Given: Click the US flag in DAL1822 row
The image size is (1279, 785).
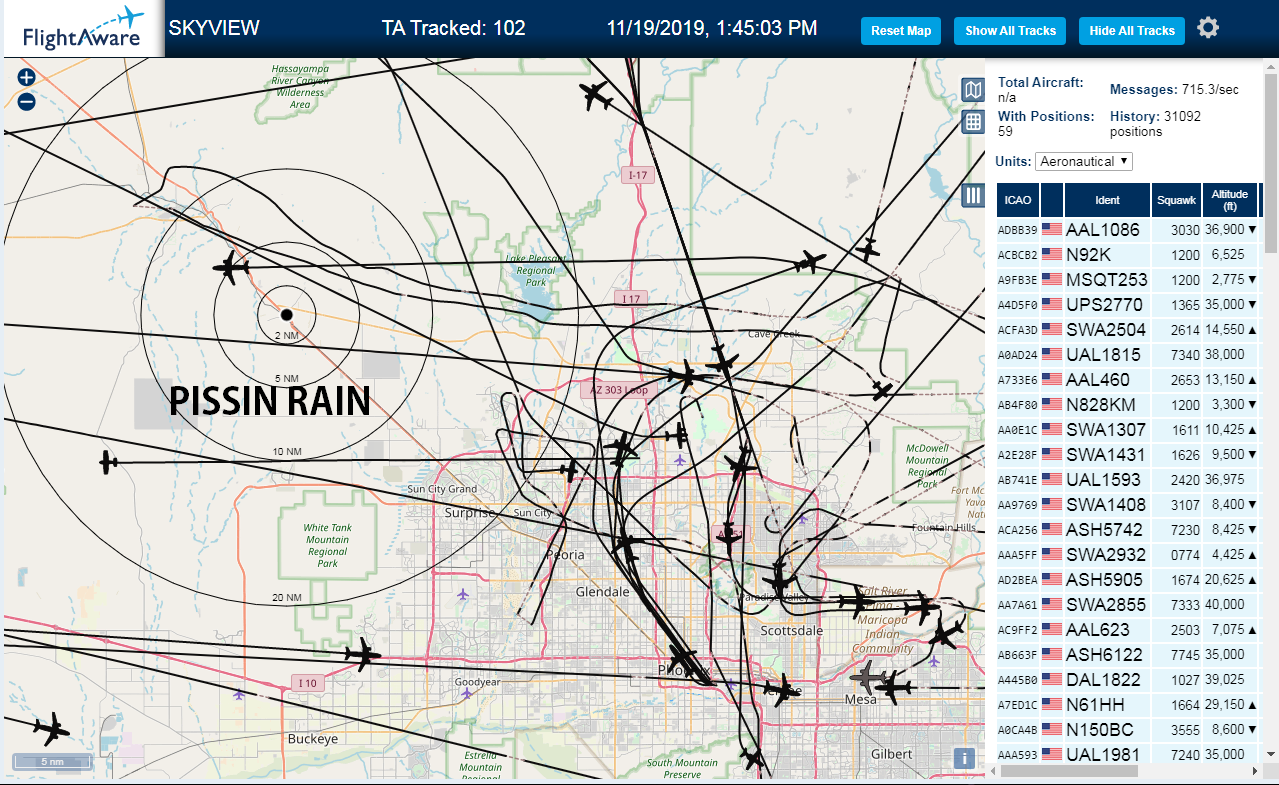Looking at the screenshot, I should (1052, 679).
